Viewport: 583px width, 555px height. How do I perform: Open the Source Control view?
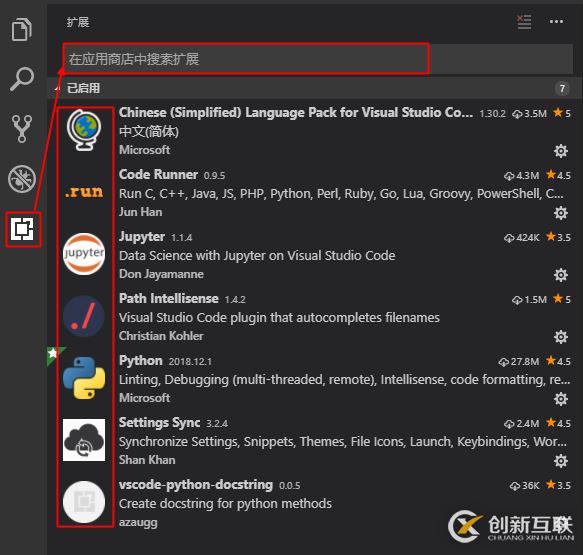point(22,129)
